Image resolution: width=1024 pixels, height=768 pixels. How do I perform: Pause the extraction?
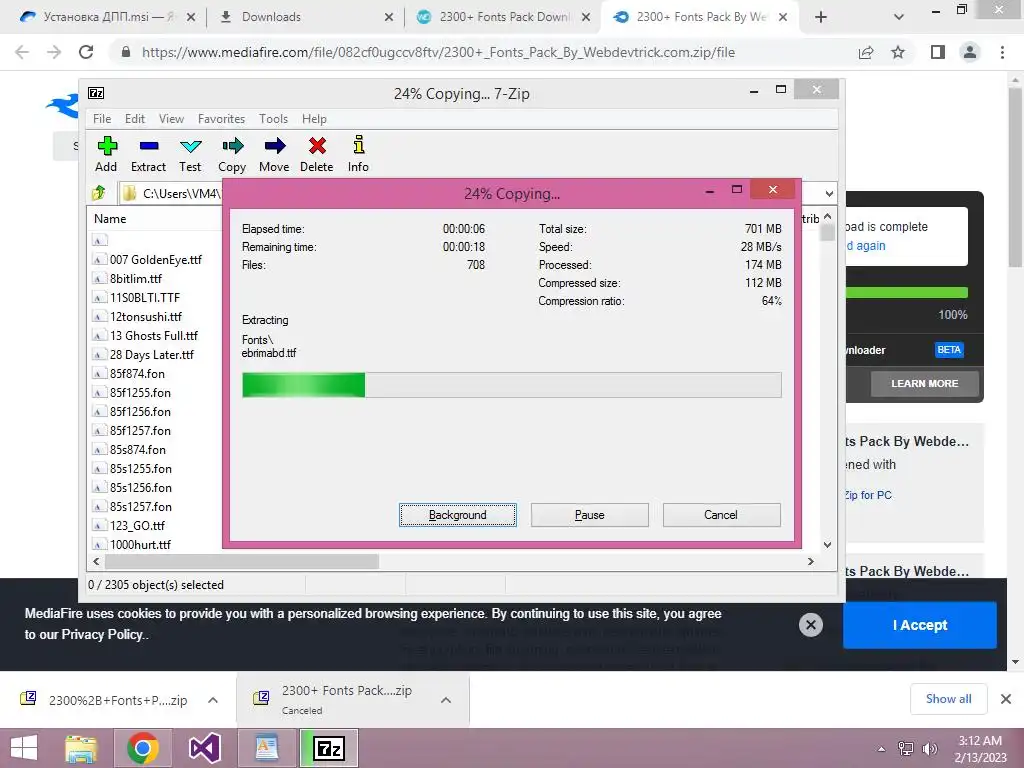click(x=590, y=515)
